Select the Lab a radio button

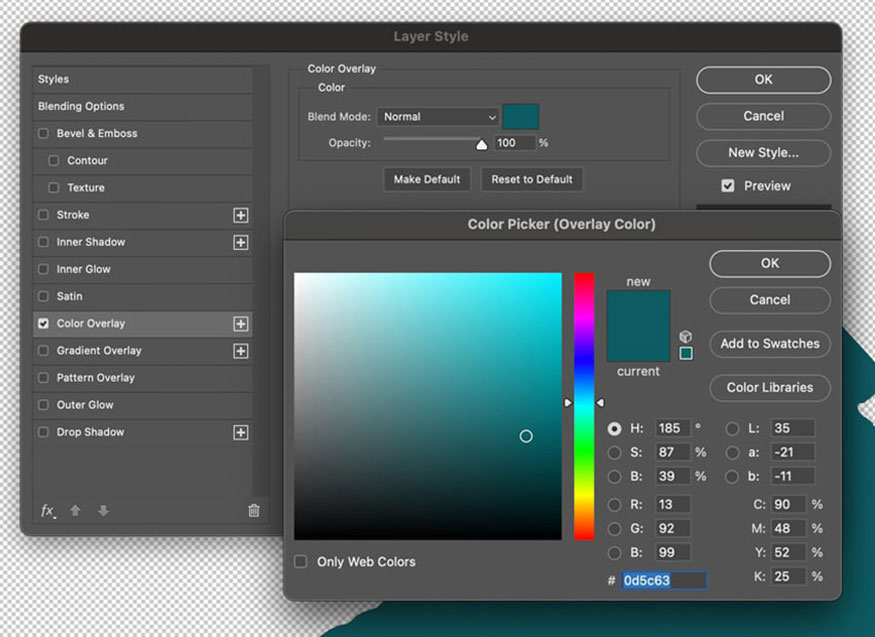click(733, 452)
